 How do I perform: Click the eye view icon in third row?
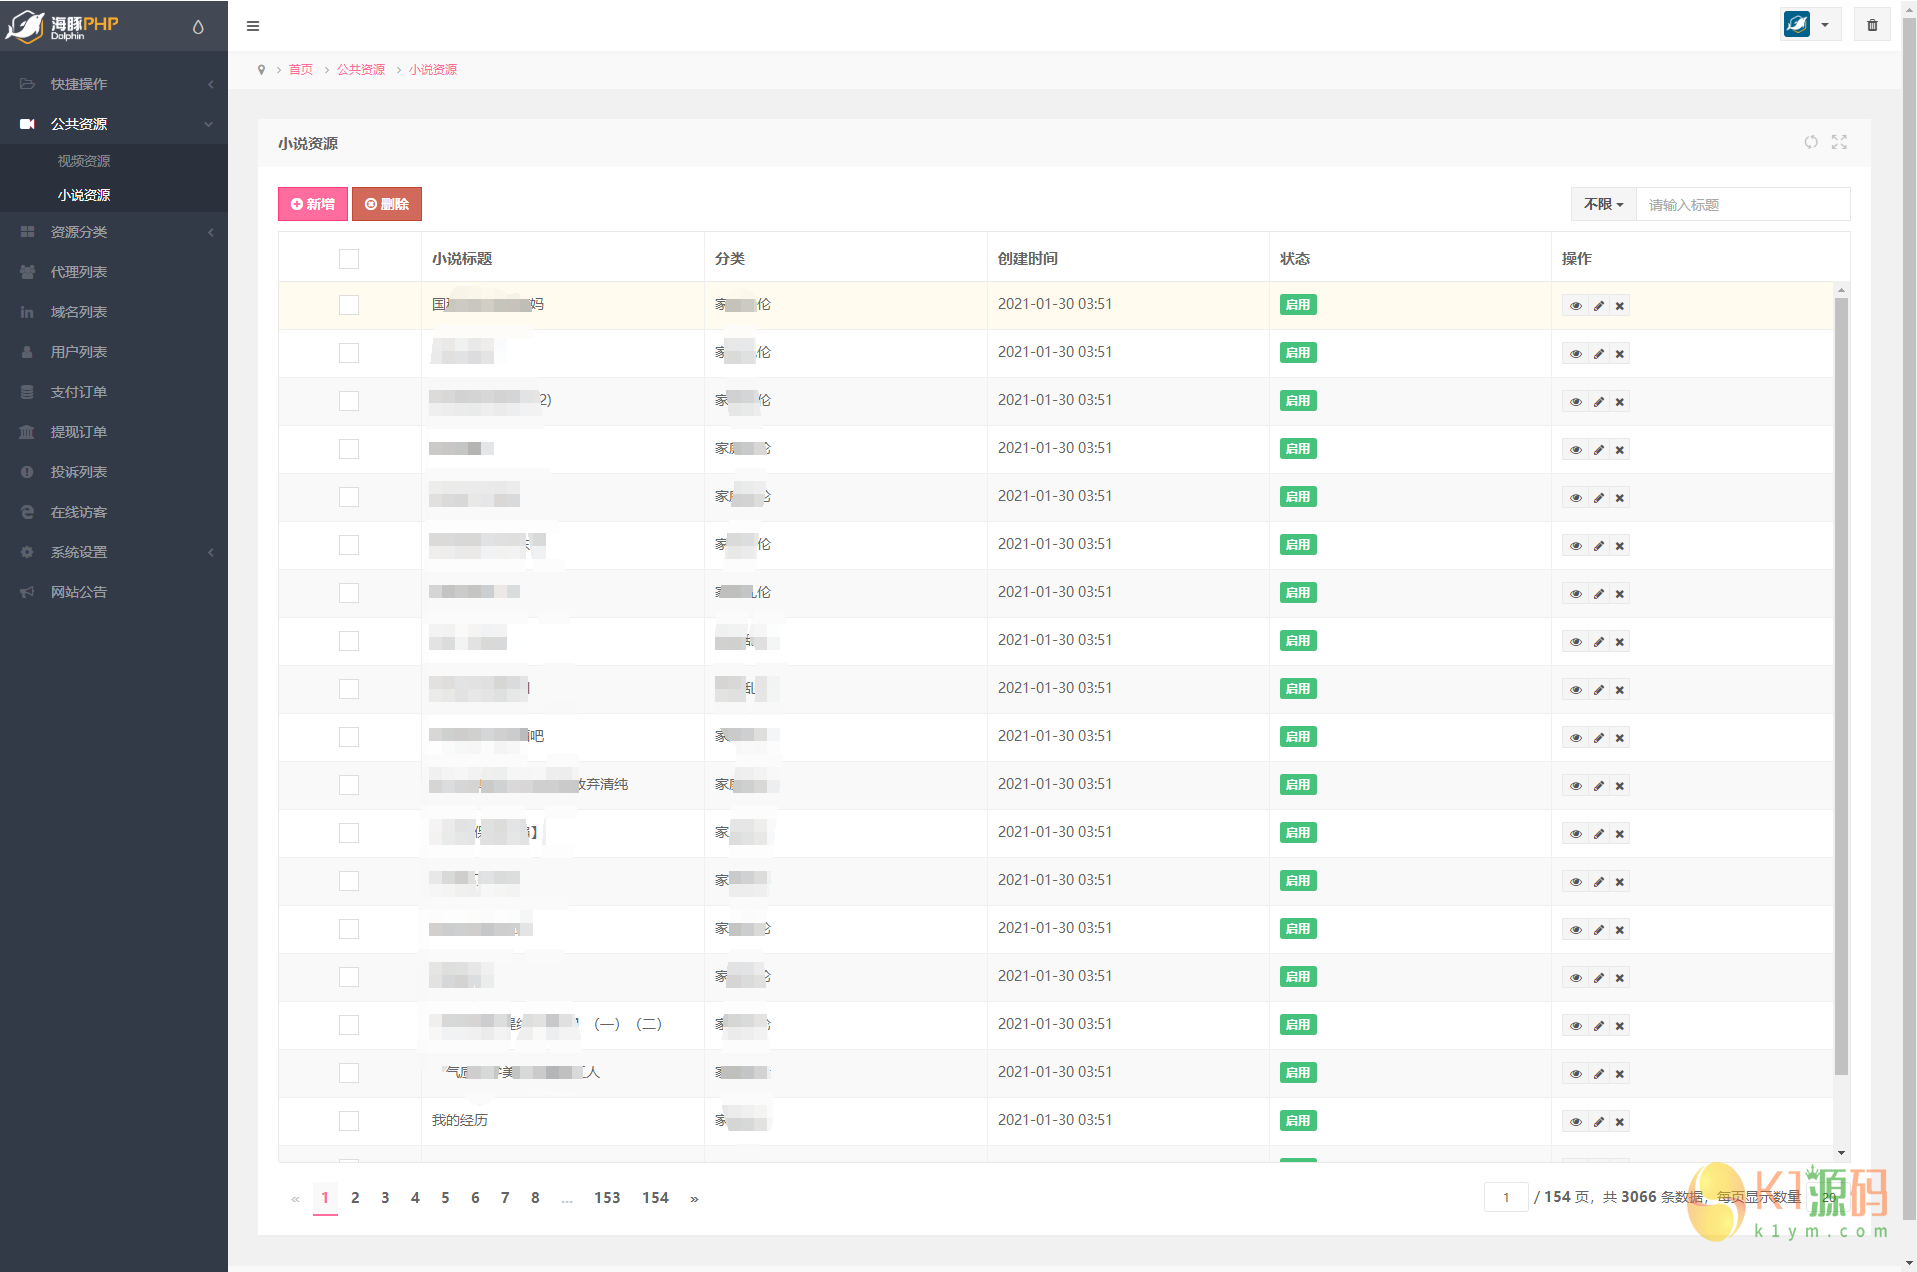pyautogui.click(x=1575, y=402)
